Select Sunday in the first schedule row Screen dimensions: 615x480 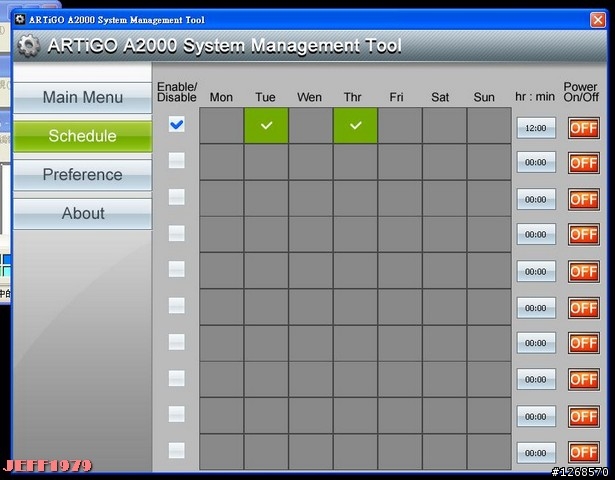[x=489, y=125]
